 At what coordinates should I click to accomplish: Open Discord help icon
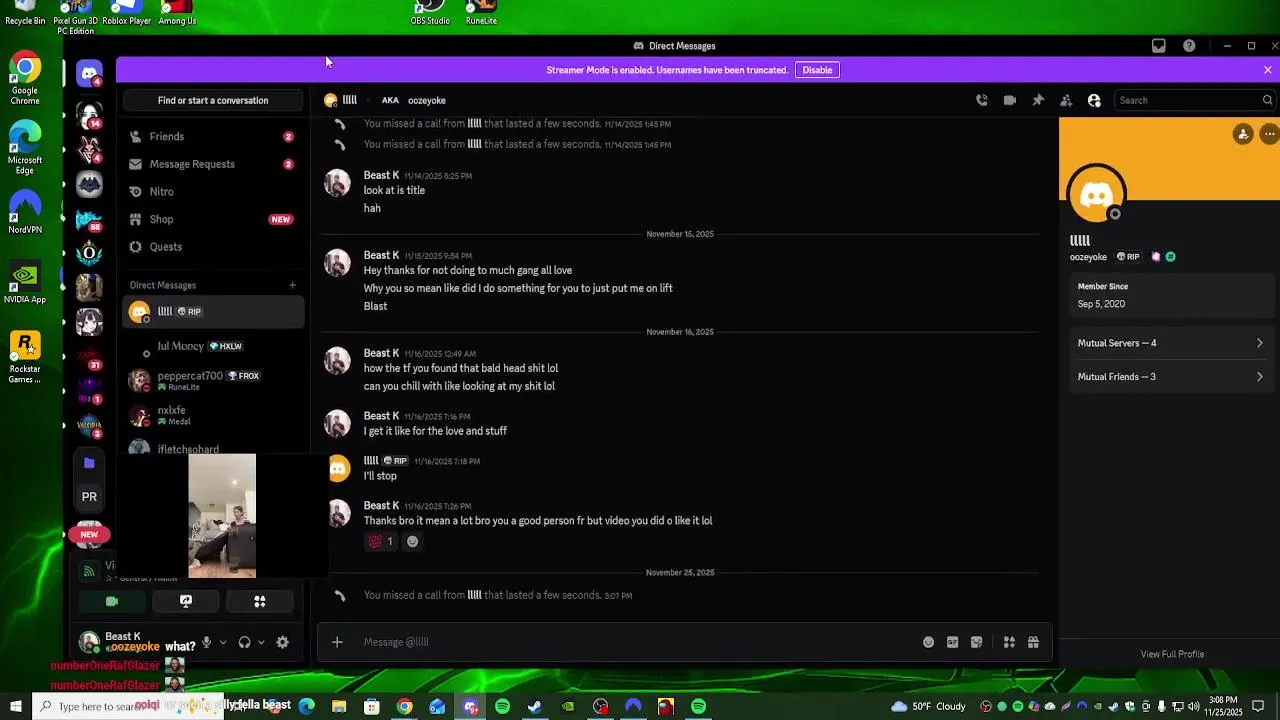coord(1189,46)
